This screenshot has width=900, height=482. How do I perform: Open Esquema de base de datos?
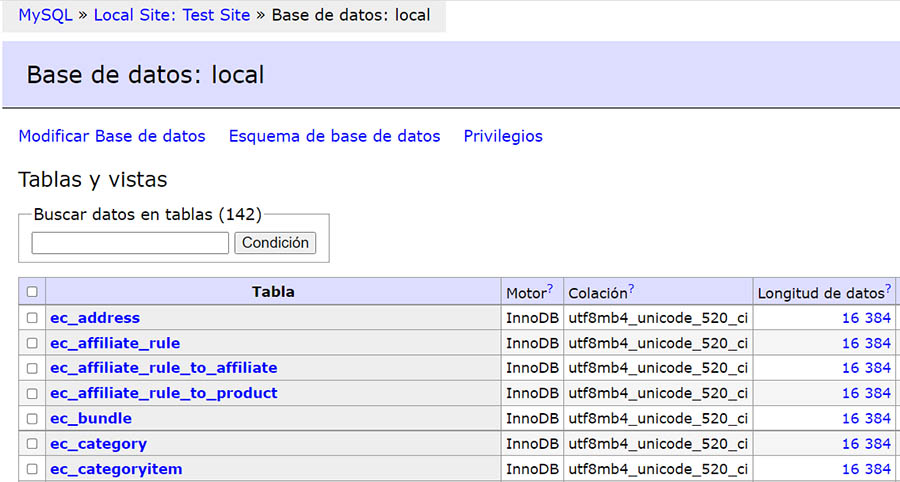point(334,136)
